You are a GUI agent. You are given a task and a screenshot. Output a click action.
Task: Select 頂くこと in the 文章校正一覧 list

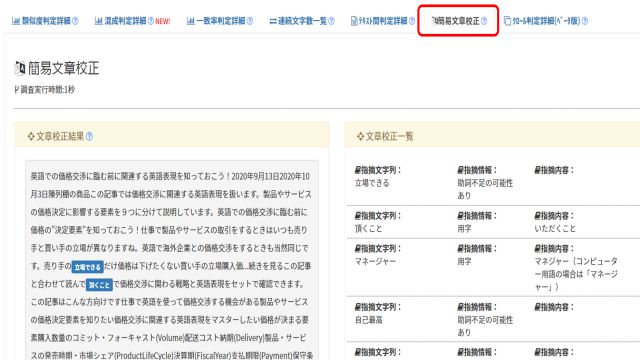point(368,229)
